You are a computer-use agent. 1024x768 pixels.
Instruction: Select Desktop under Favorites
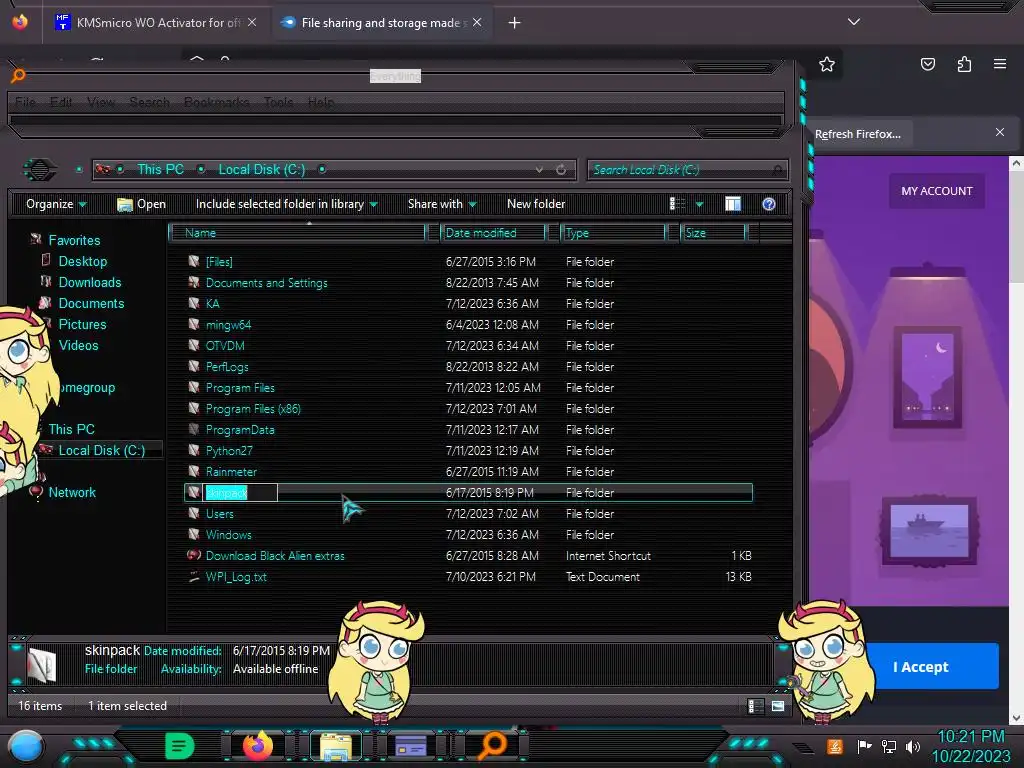click(x=82, y=261)
